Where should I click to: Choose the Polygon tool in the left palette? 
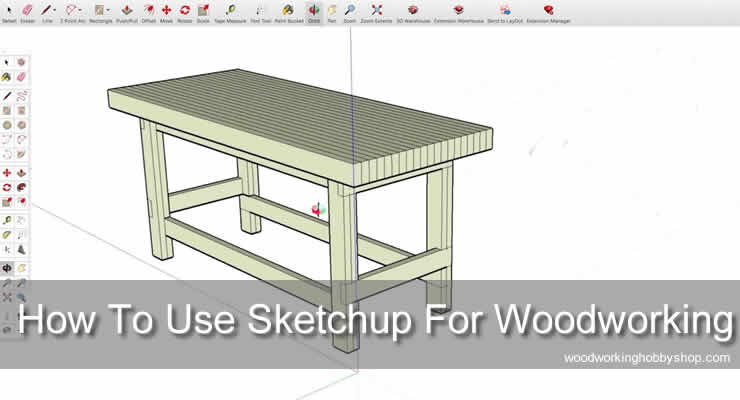21,125
